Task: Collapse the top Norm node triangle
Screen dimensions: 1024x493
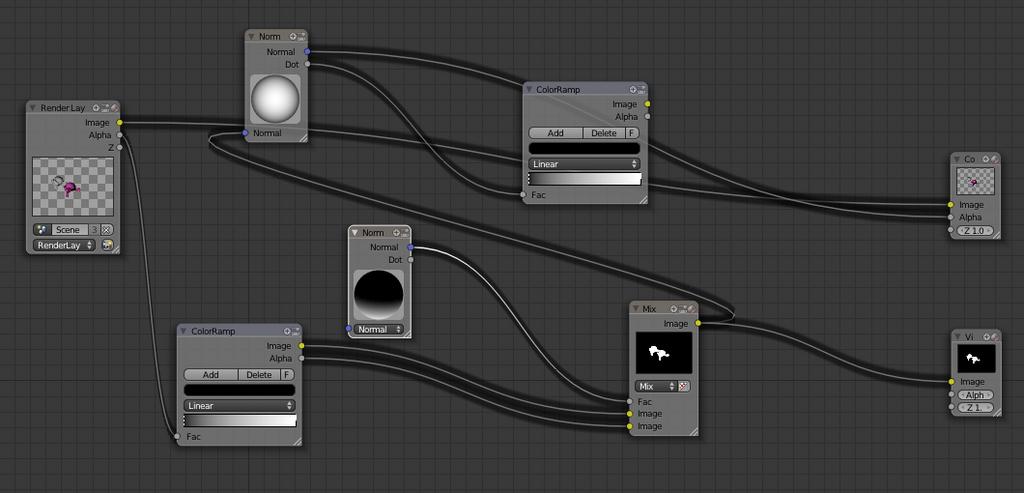Action: click(x=252, y=37)
